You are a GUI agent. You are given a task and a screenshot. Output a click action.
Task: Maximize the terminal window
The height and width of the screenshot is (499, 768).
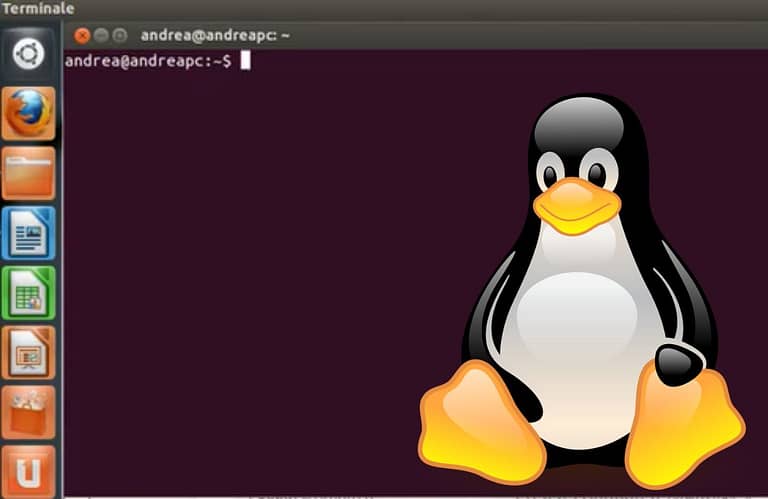pyautogui.click(x=120, y=36)
